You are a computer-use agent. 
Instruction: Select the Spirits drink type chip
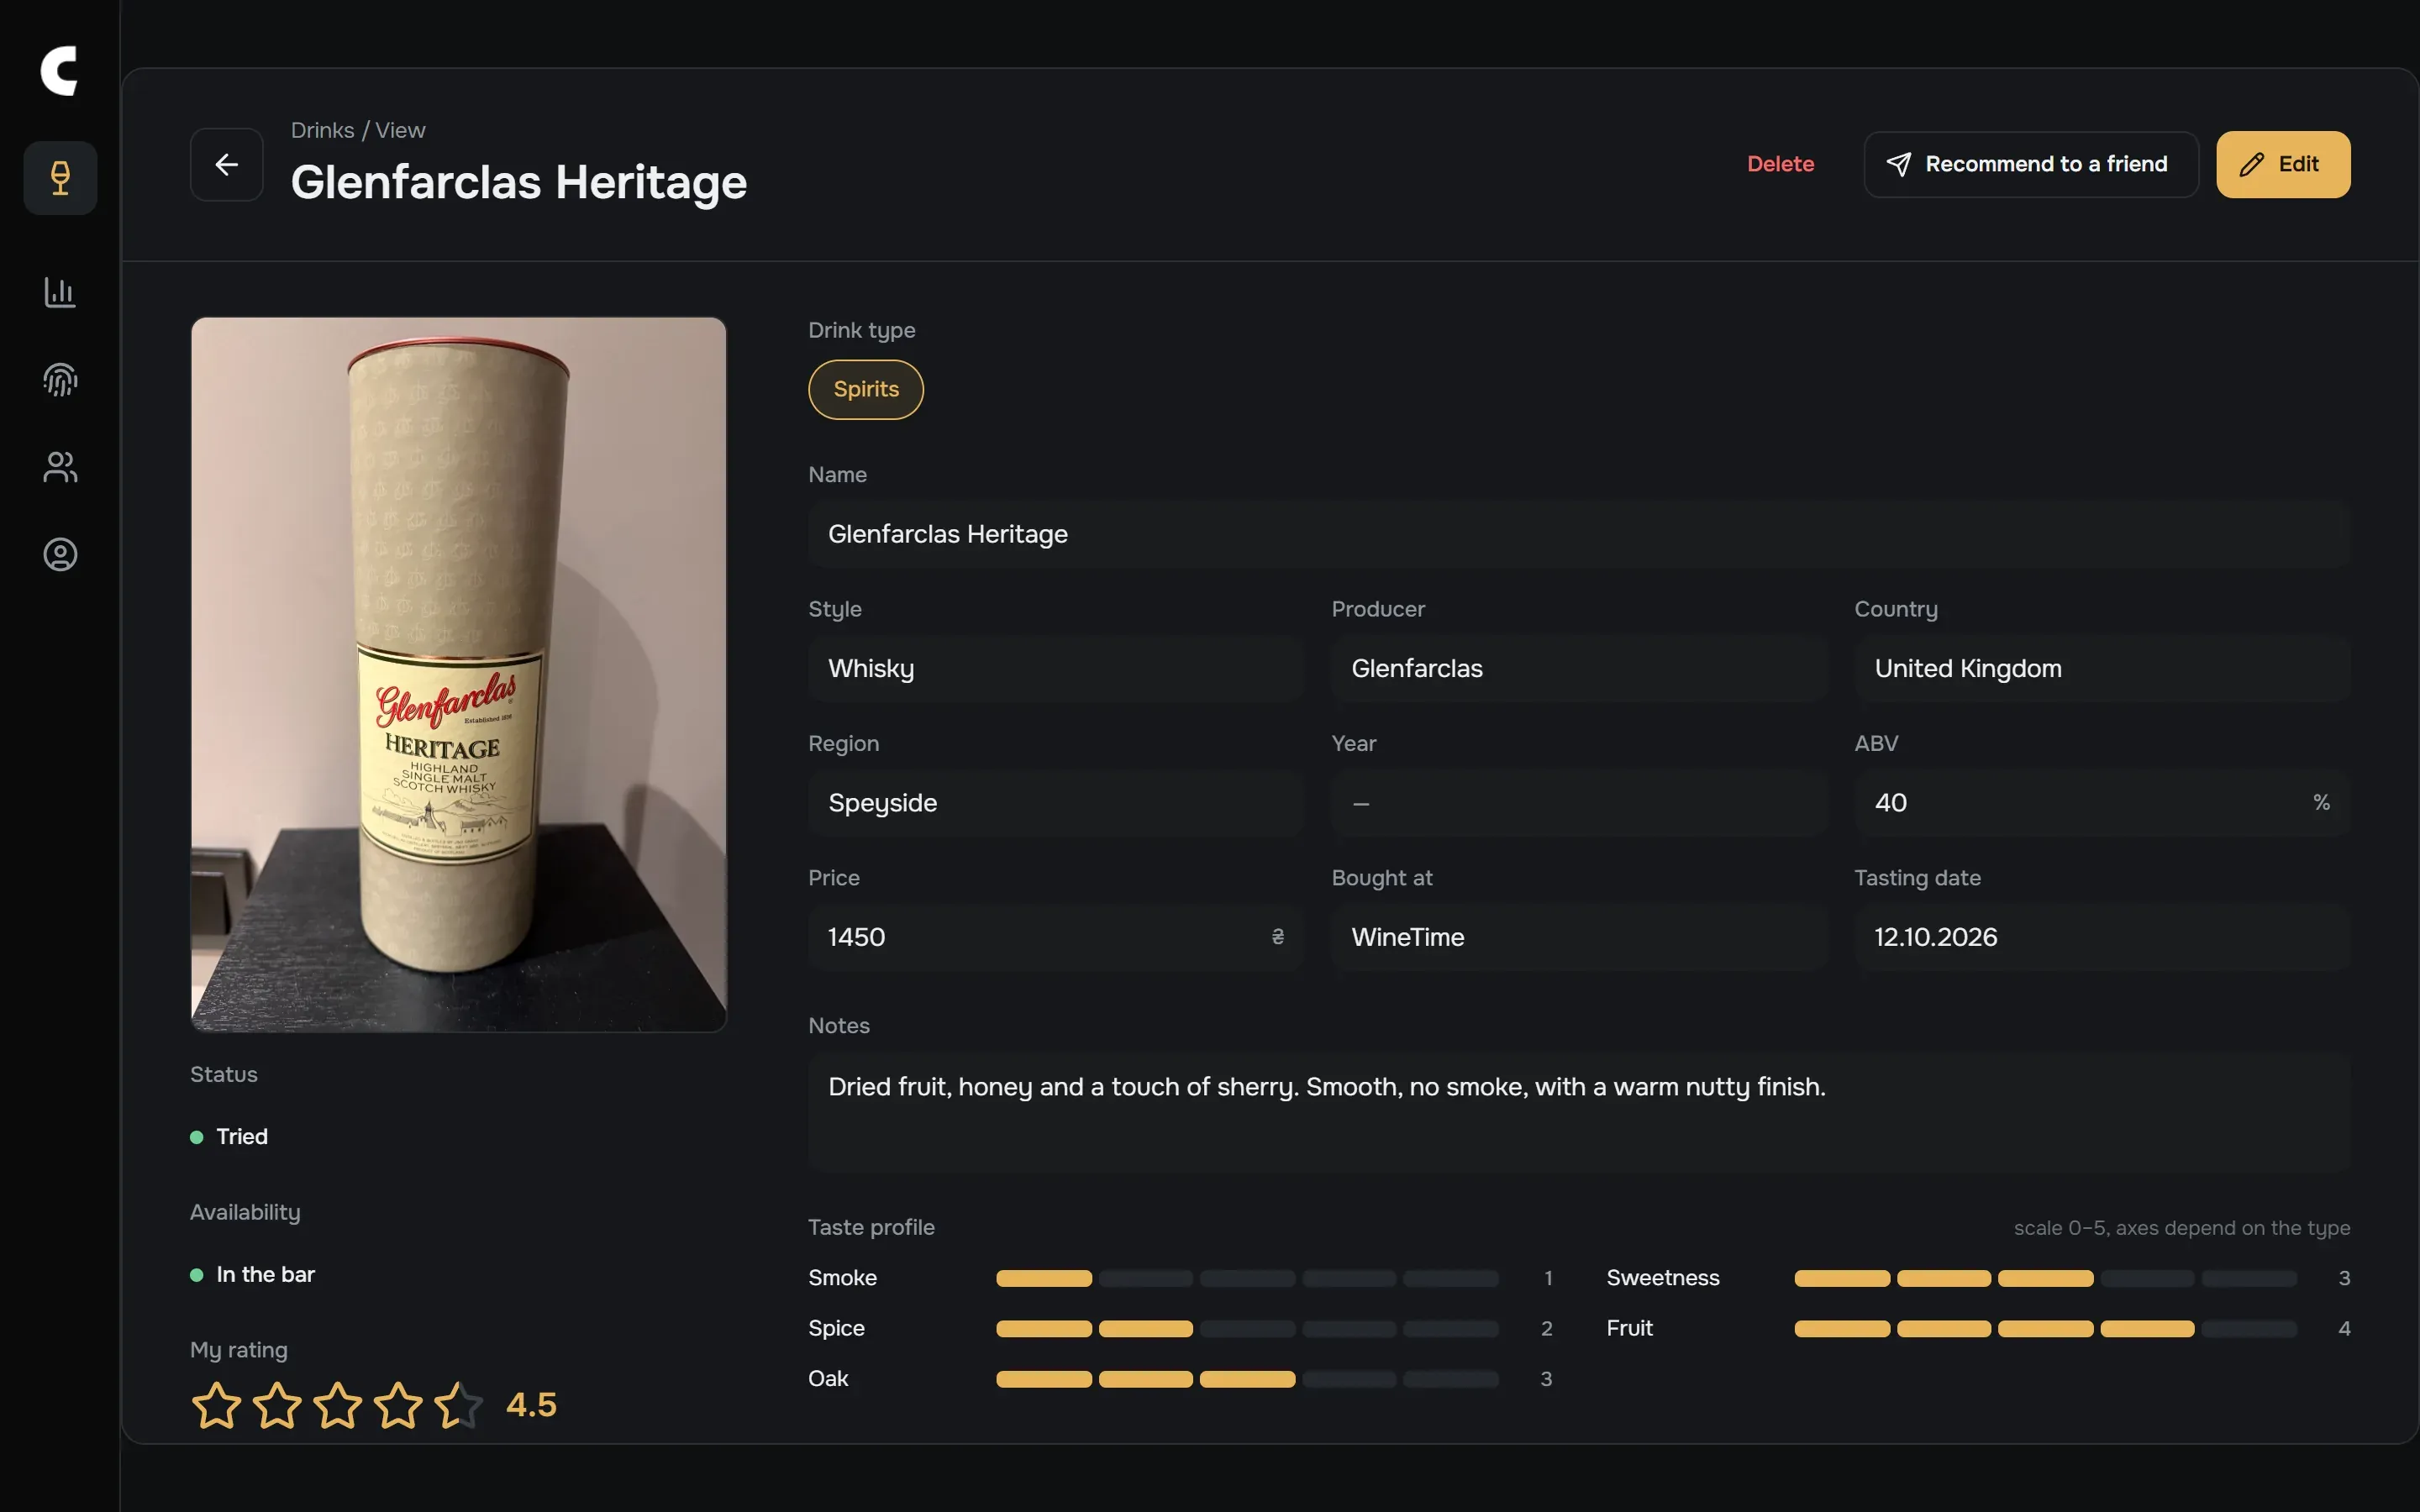coord(865,390)
